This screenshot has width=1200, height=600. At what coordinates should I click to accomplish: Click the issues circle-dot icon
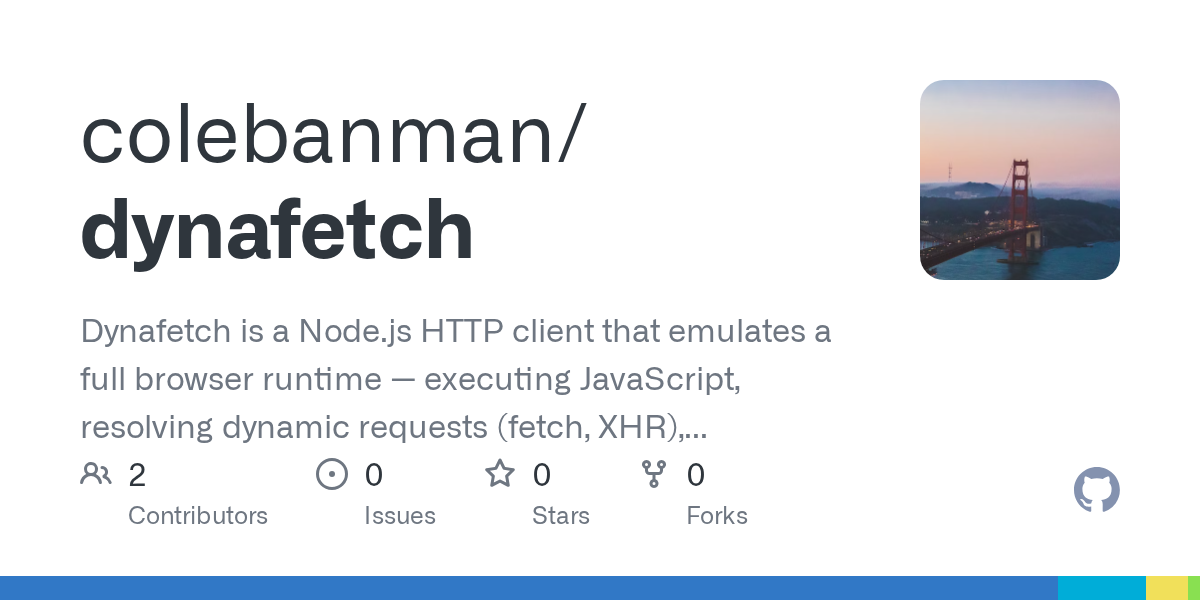pyautogui.click(x=332, y=474)
